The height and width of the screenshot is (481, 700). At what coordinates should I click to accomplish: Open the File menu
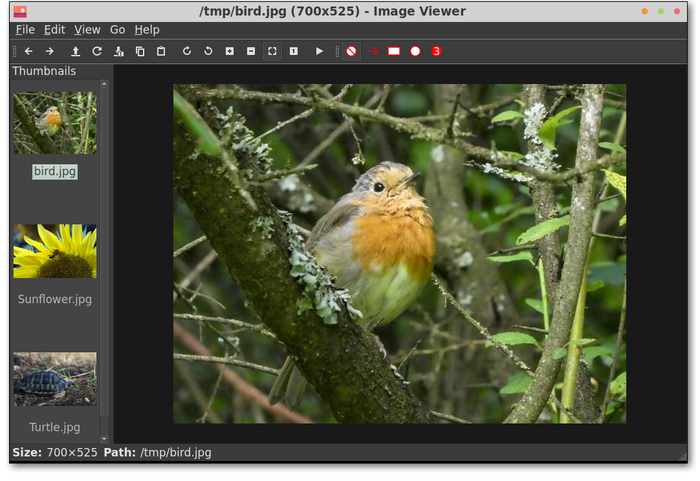(x=25, y=30)
